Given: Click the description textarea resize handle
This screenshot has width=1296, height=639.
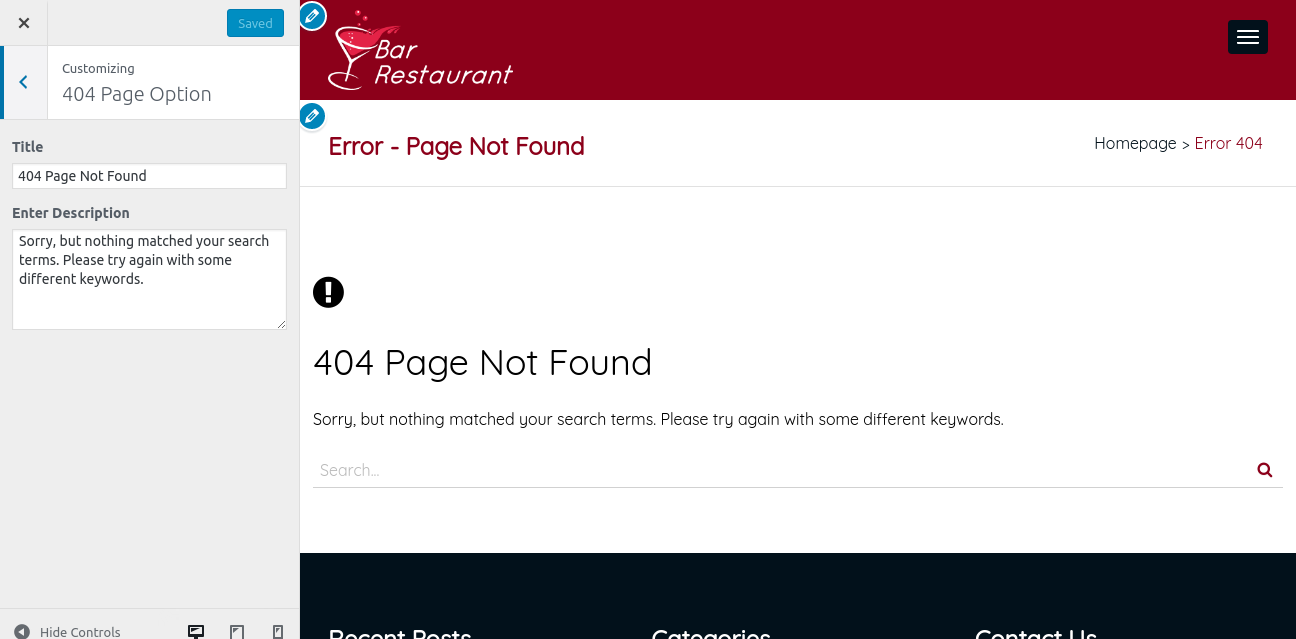Looking at the screenshot, I should click(281, 324).
